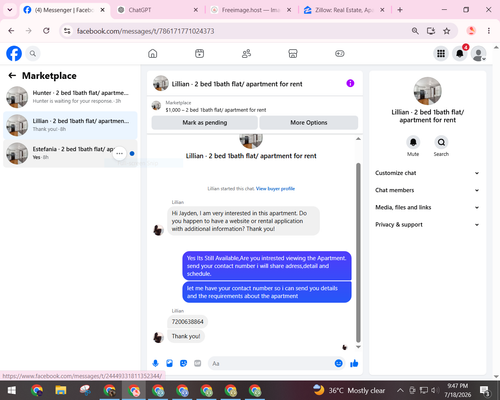Click the message input field
The height and width of the screenshot is (400, 500).
pos(271,363)
